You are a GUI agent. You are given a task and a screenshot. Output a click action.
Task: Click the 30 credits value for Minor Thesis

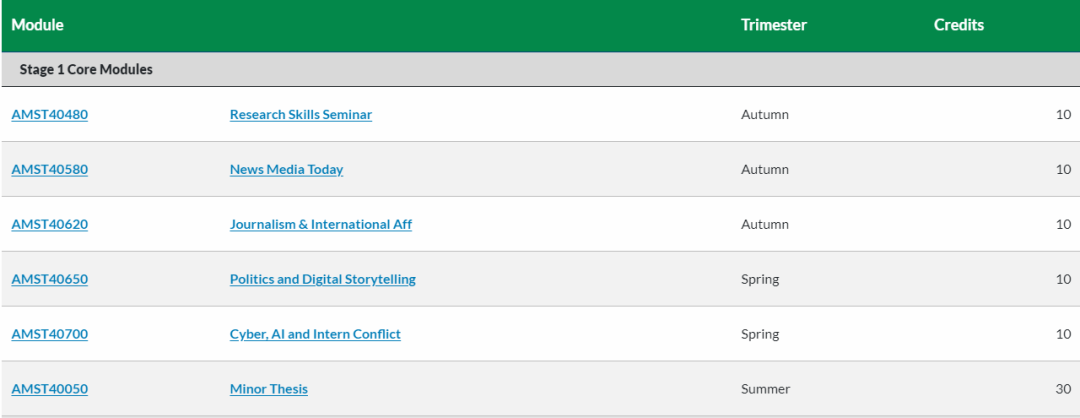pyautogui.click(x=1063, y=389)
